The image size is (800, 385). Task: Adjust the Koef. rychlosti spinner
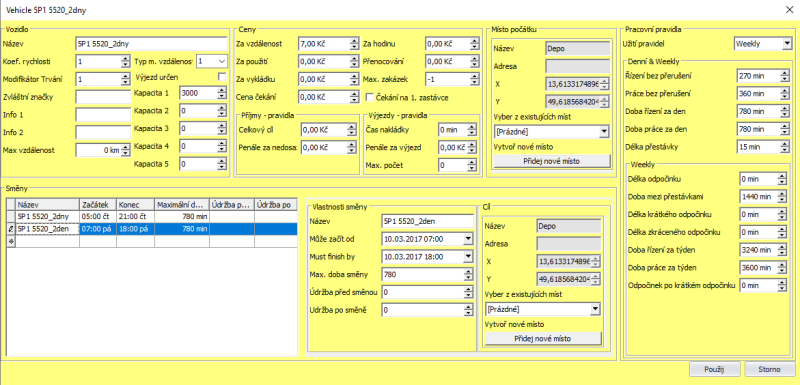point(126,61)
